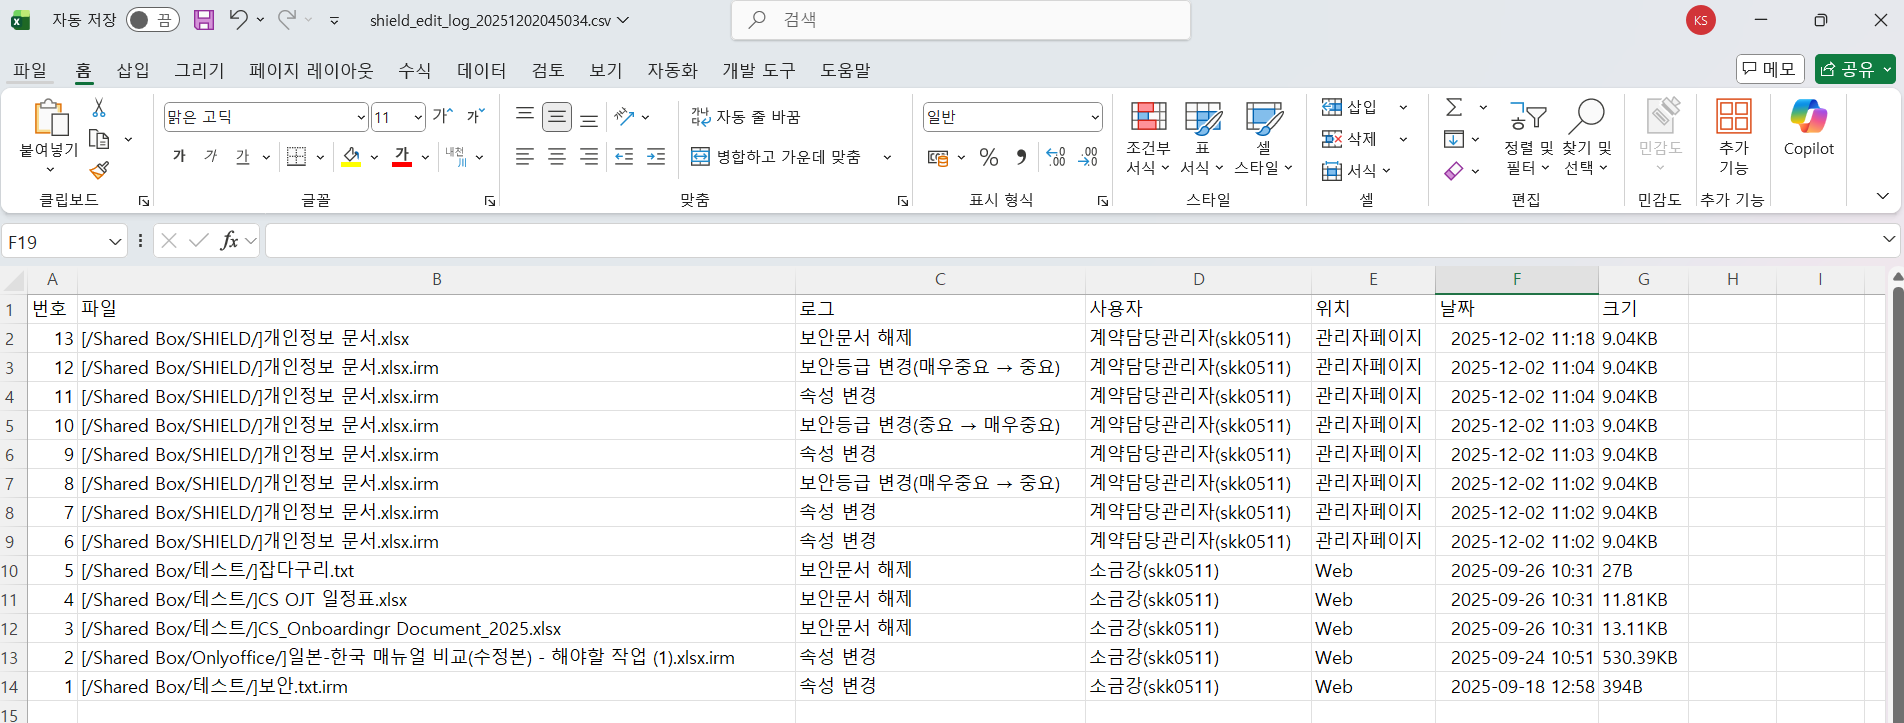Decrease font size with 가v icon

(x=476, y=117)
